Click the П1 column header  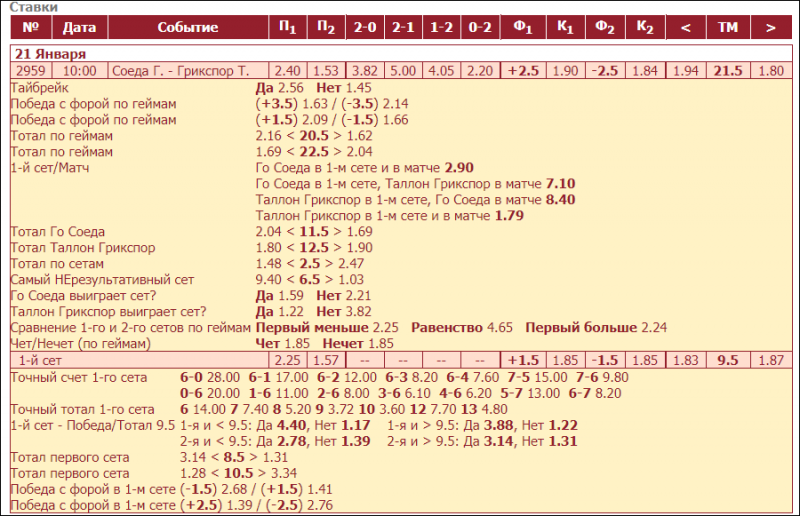click(288, 27)
